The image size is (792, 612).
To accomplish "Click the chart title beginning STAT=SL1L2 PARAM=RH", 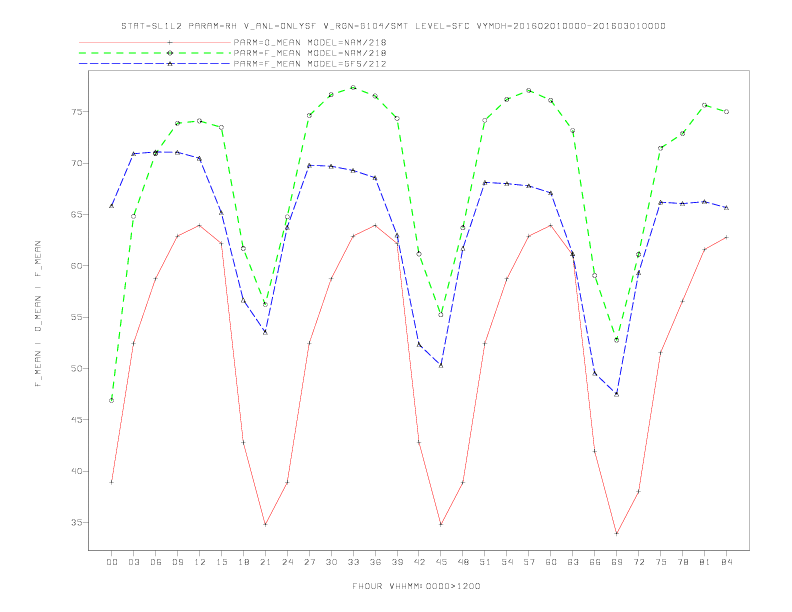I will click(393, 26).
